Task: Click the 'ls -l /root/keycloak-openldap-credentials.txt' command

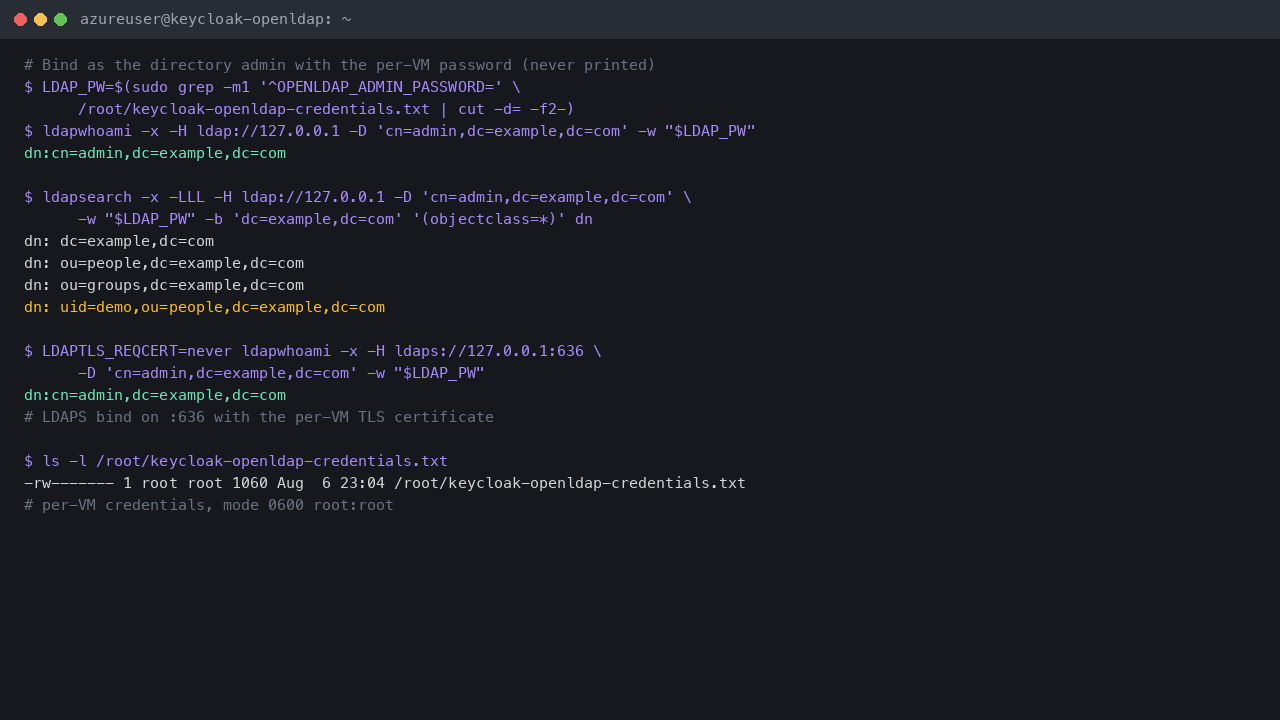Action: point(236,461)
